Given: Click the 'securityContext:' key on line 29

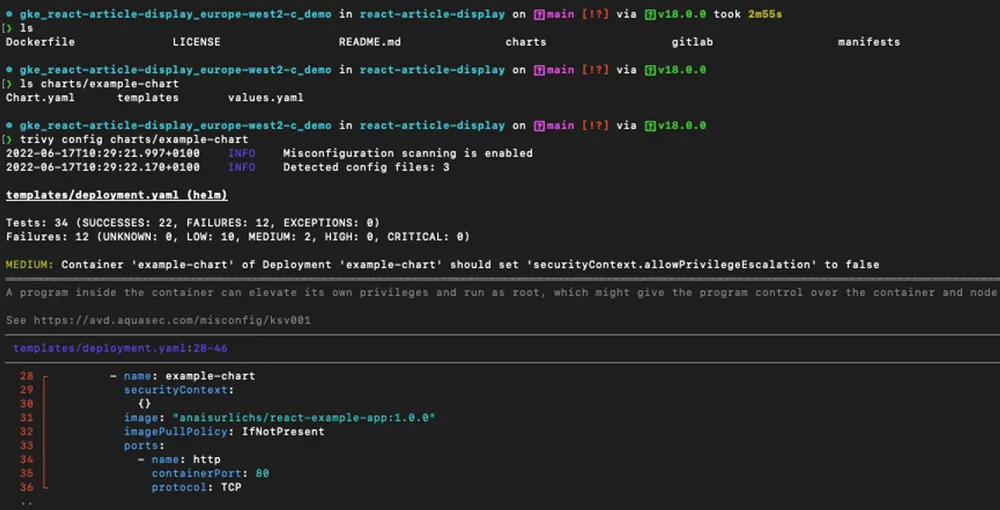Looking at the screenshot, I should [x=179, y=390].
